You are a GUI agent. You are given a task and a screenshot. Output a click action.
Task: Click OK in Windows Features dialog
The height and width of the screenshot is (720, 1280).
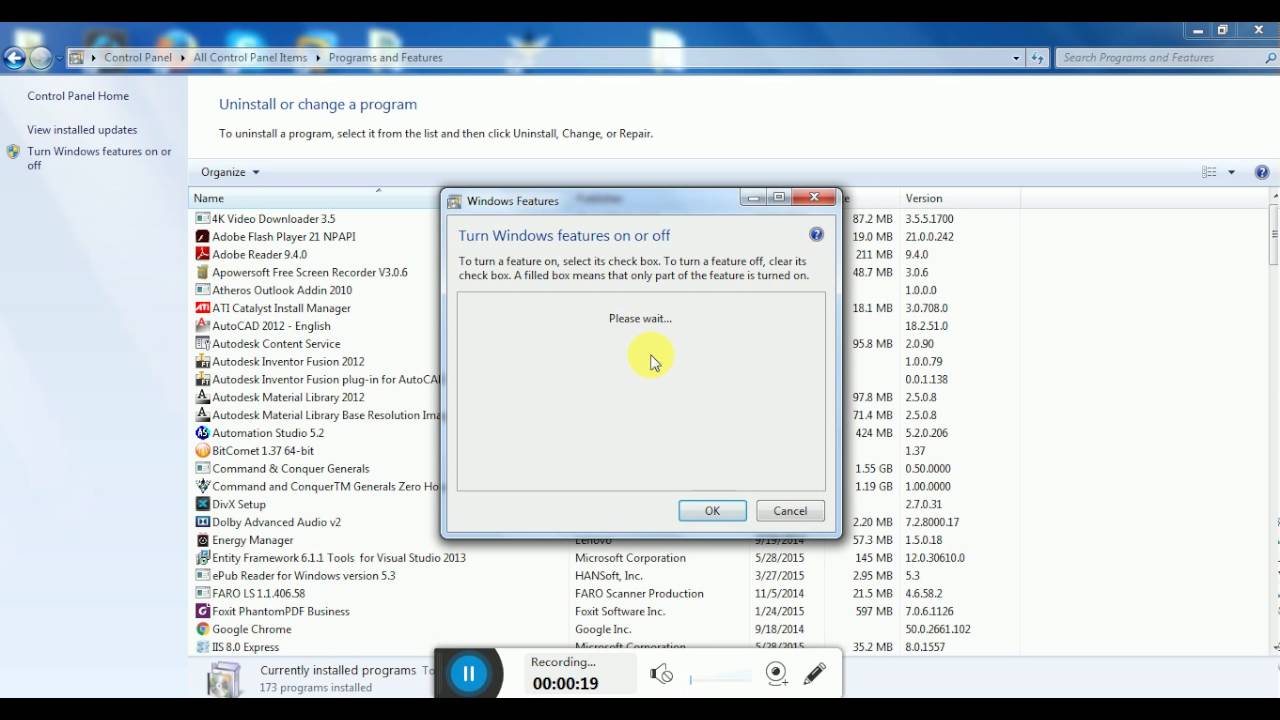pyautogui.click(x=712, y=511)
